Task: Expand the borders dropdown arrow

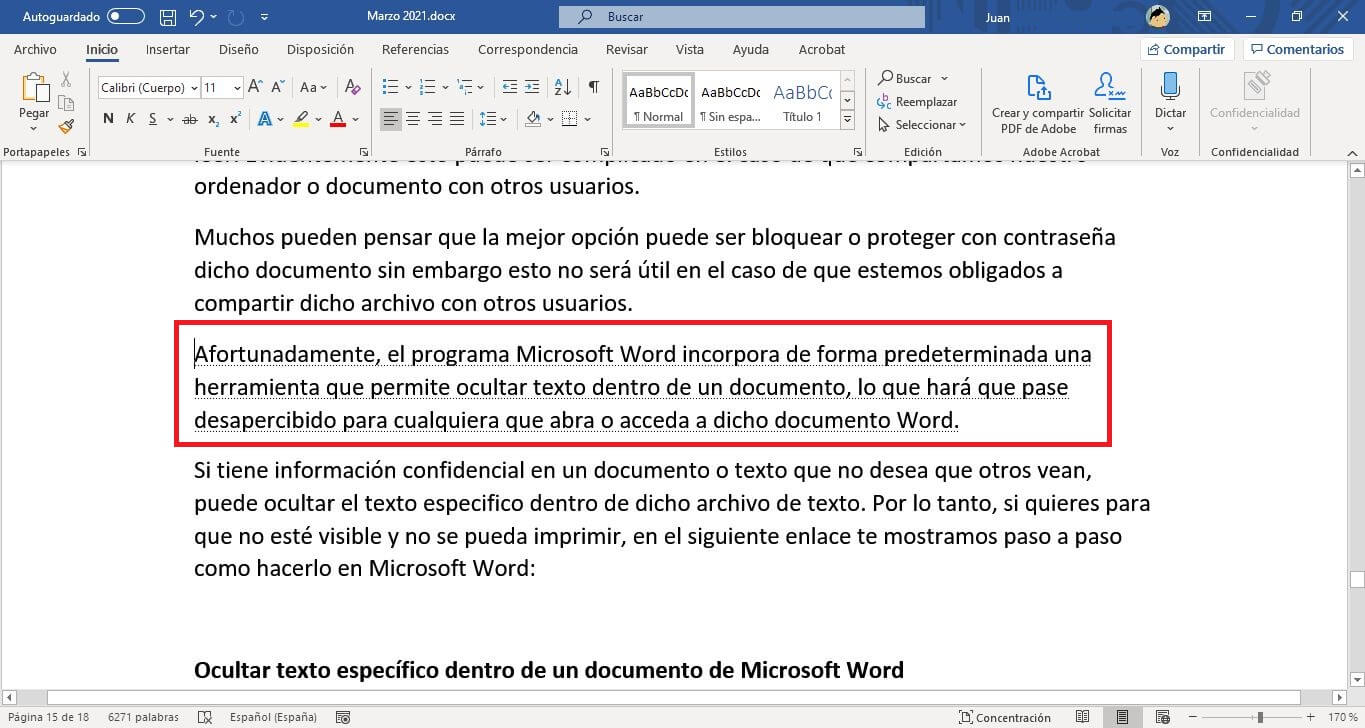Action: (587, 119)
